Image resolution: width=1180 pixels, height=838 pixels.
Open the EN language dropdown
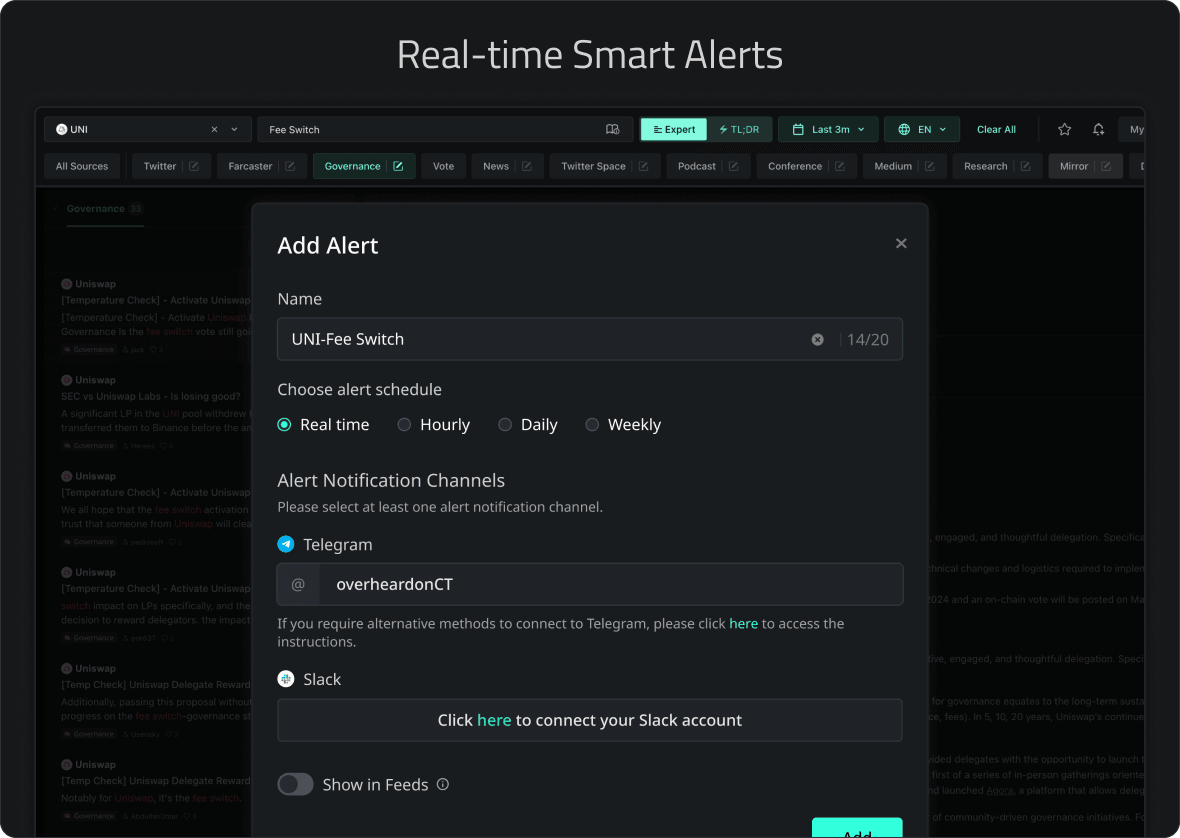921,129
